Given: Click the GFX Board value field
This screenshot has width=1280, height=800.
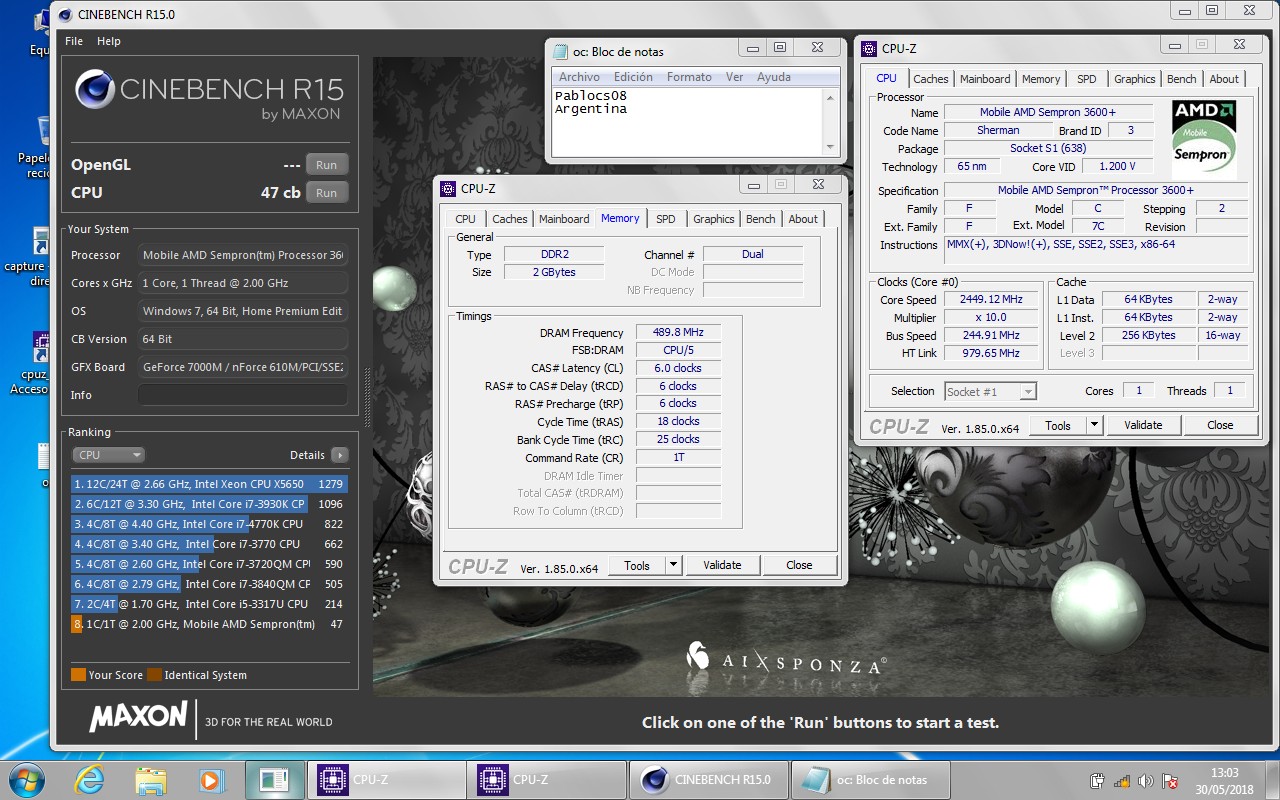Looking at the screenshot, I should [243, 367].
